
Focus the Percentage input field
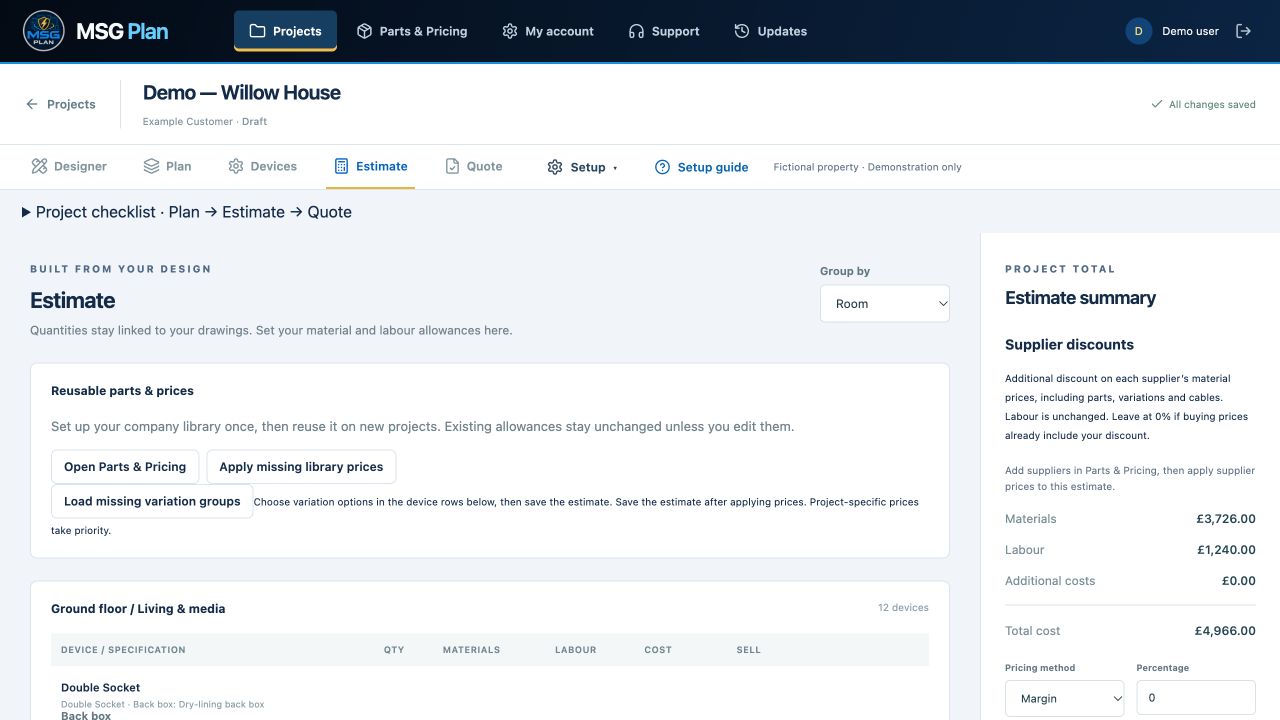click(1196, 698)
